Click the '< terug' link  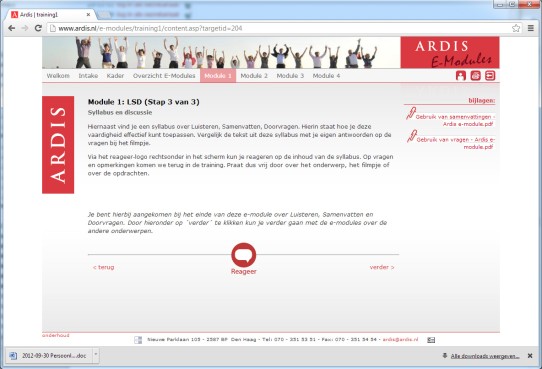click(103, 267)
